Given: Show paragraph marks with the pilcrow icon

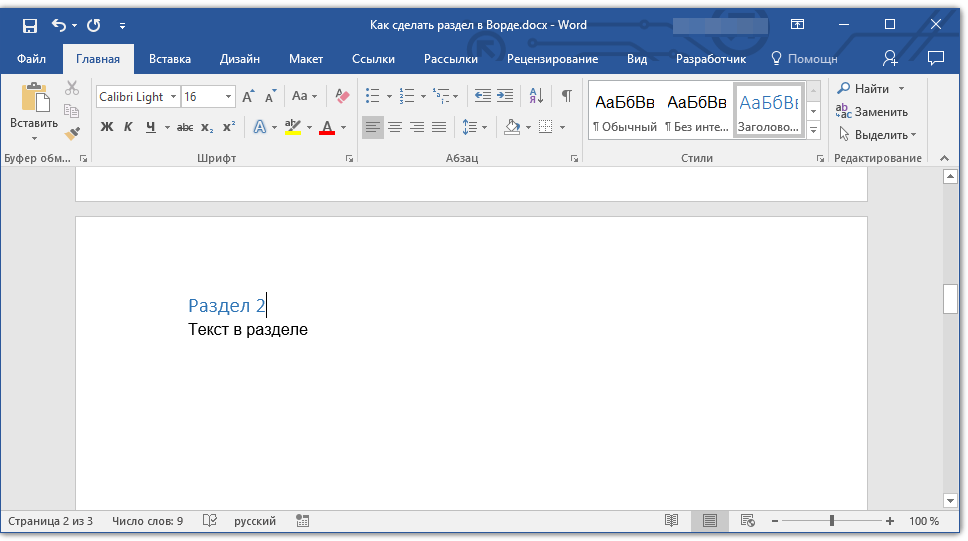Looking at the screenshot, I should 566,96.
